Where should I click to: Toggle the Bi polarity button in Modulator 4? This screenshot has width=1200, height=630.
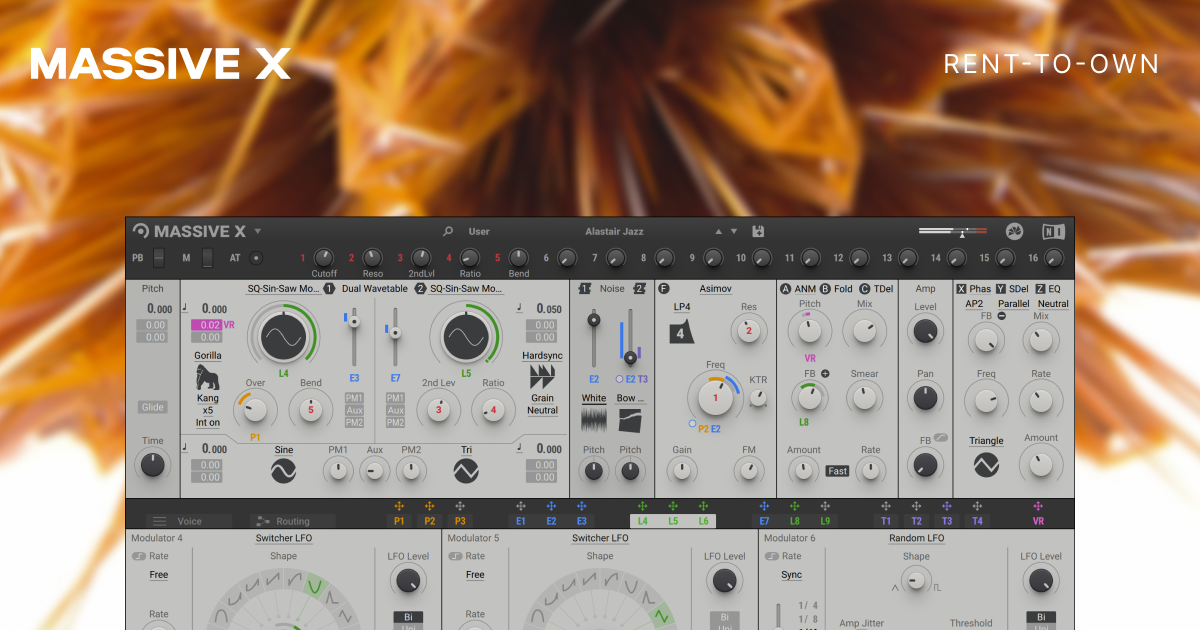pos(407,617)
